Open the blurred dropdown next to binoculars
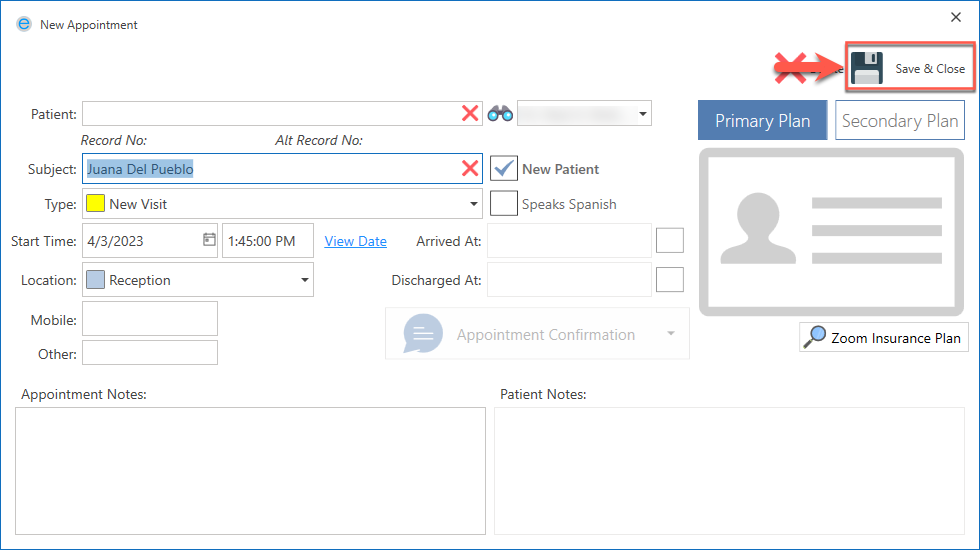980x550 pixels. 584,114
